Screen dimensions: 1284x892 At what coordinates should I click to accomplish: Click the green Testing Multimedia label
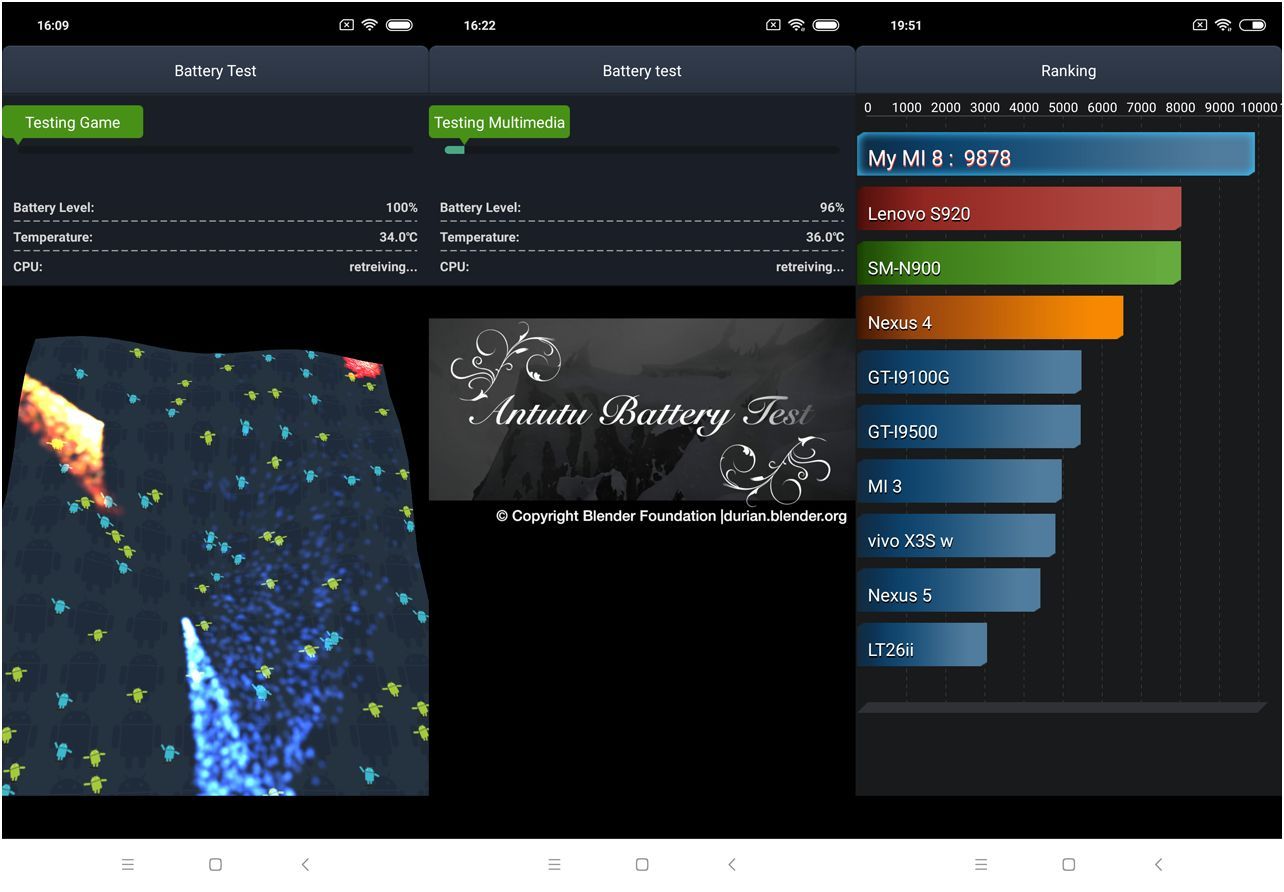pyautogui.click(x=499, y=122)
